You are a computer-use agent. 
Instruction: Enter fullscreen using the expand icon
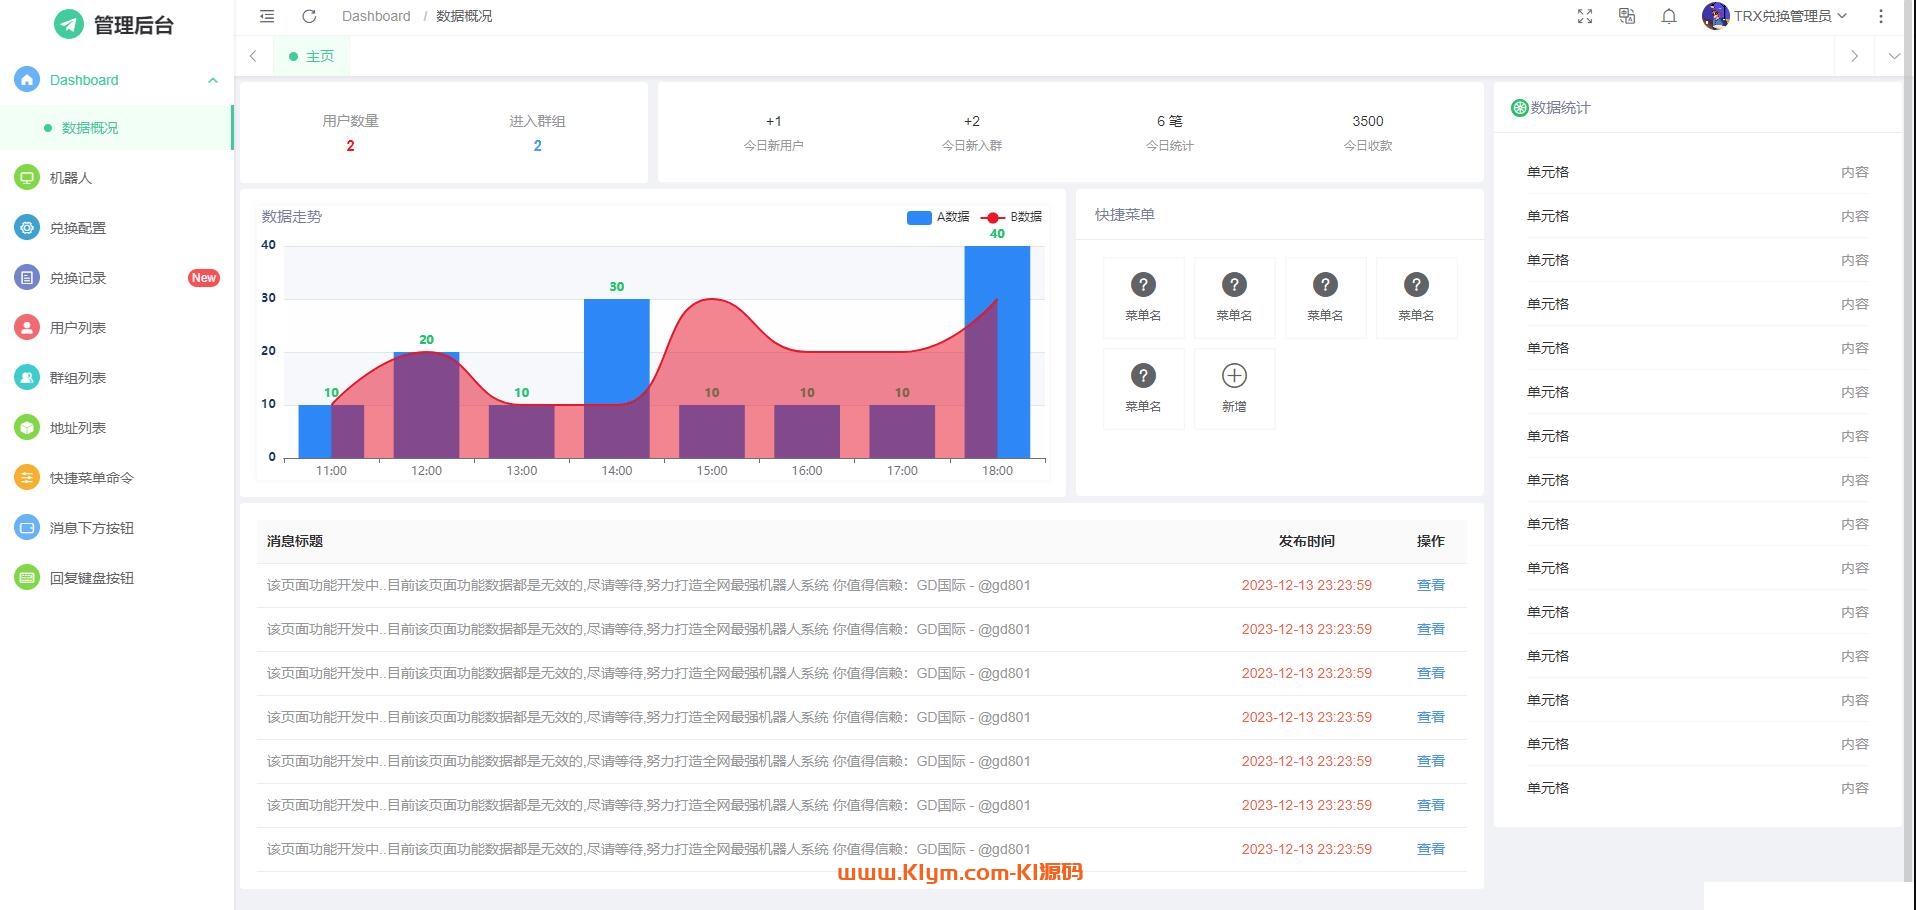1585,16
